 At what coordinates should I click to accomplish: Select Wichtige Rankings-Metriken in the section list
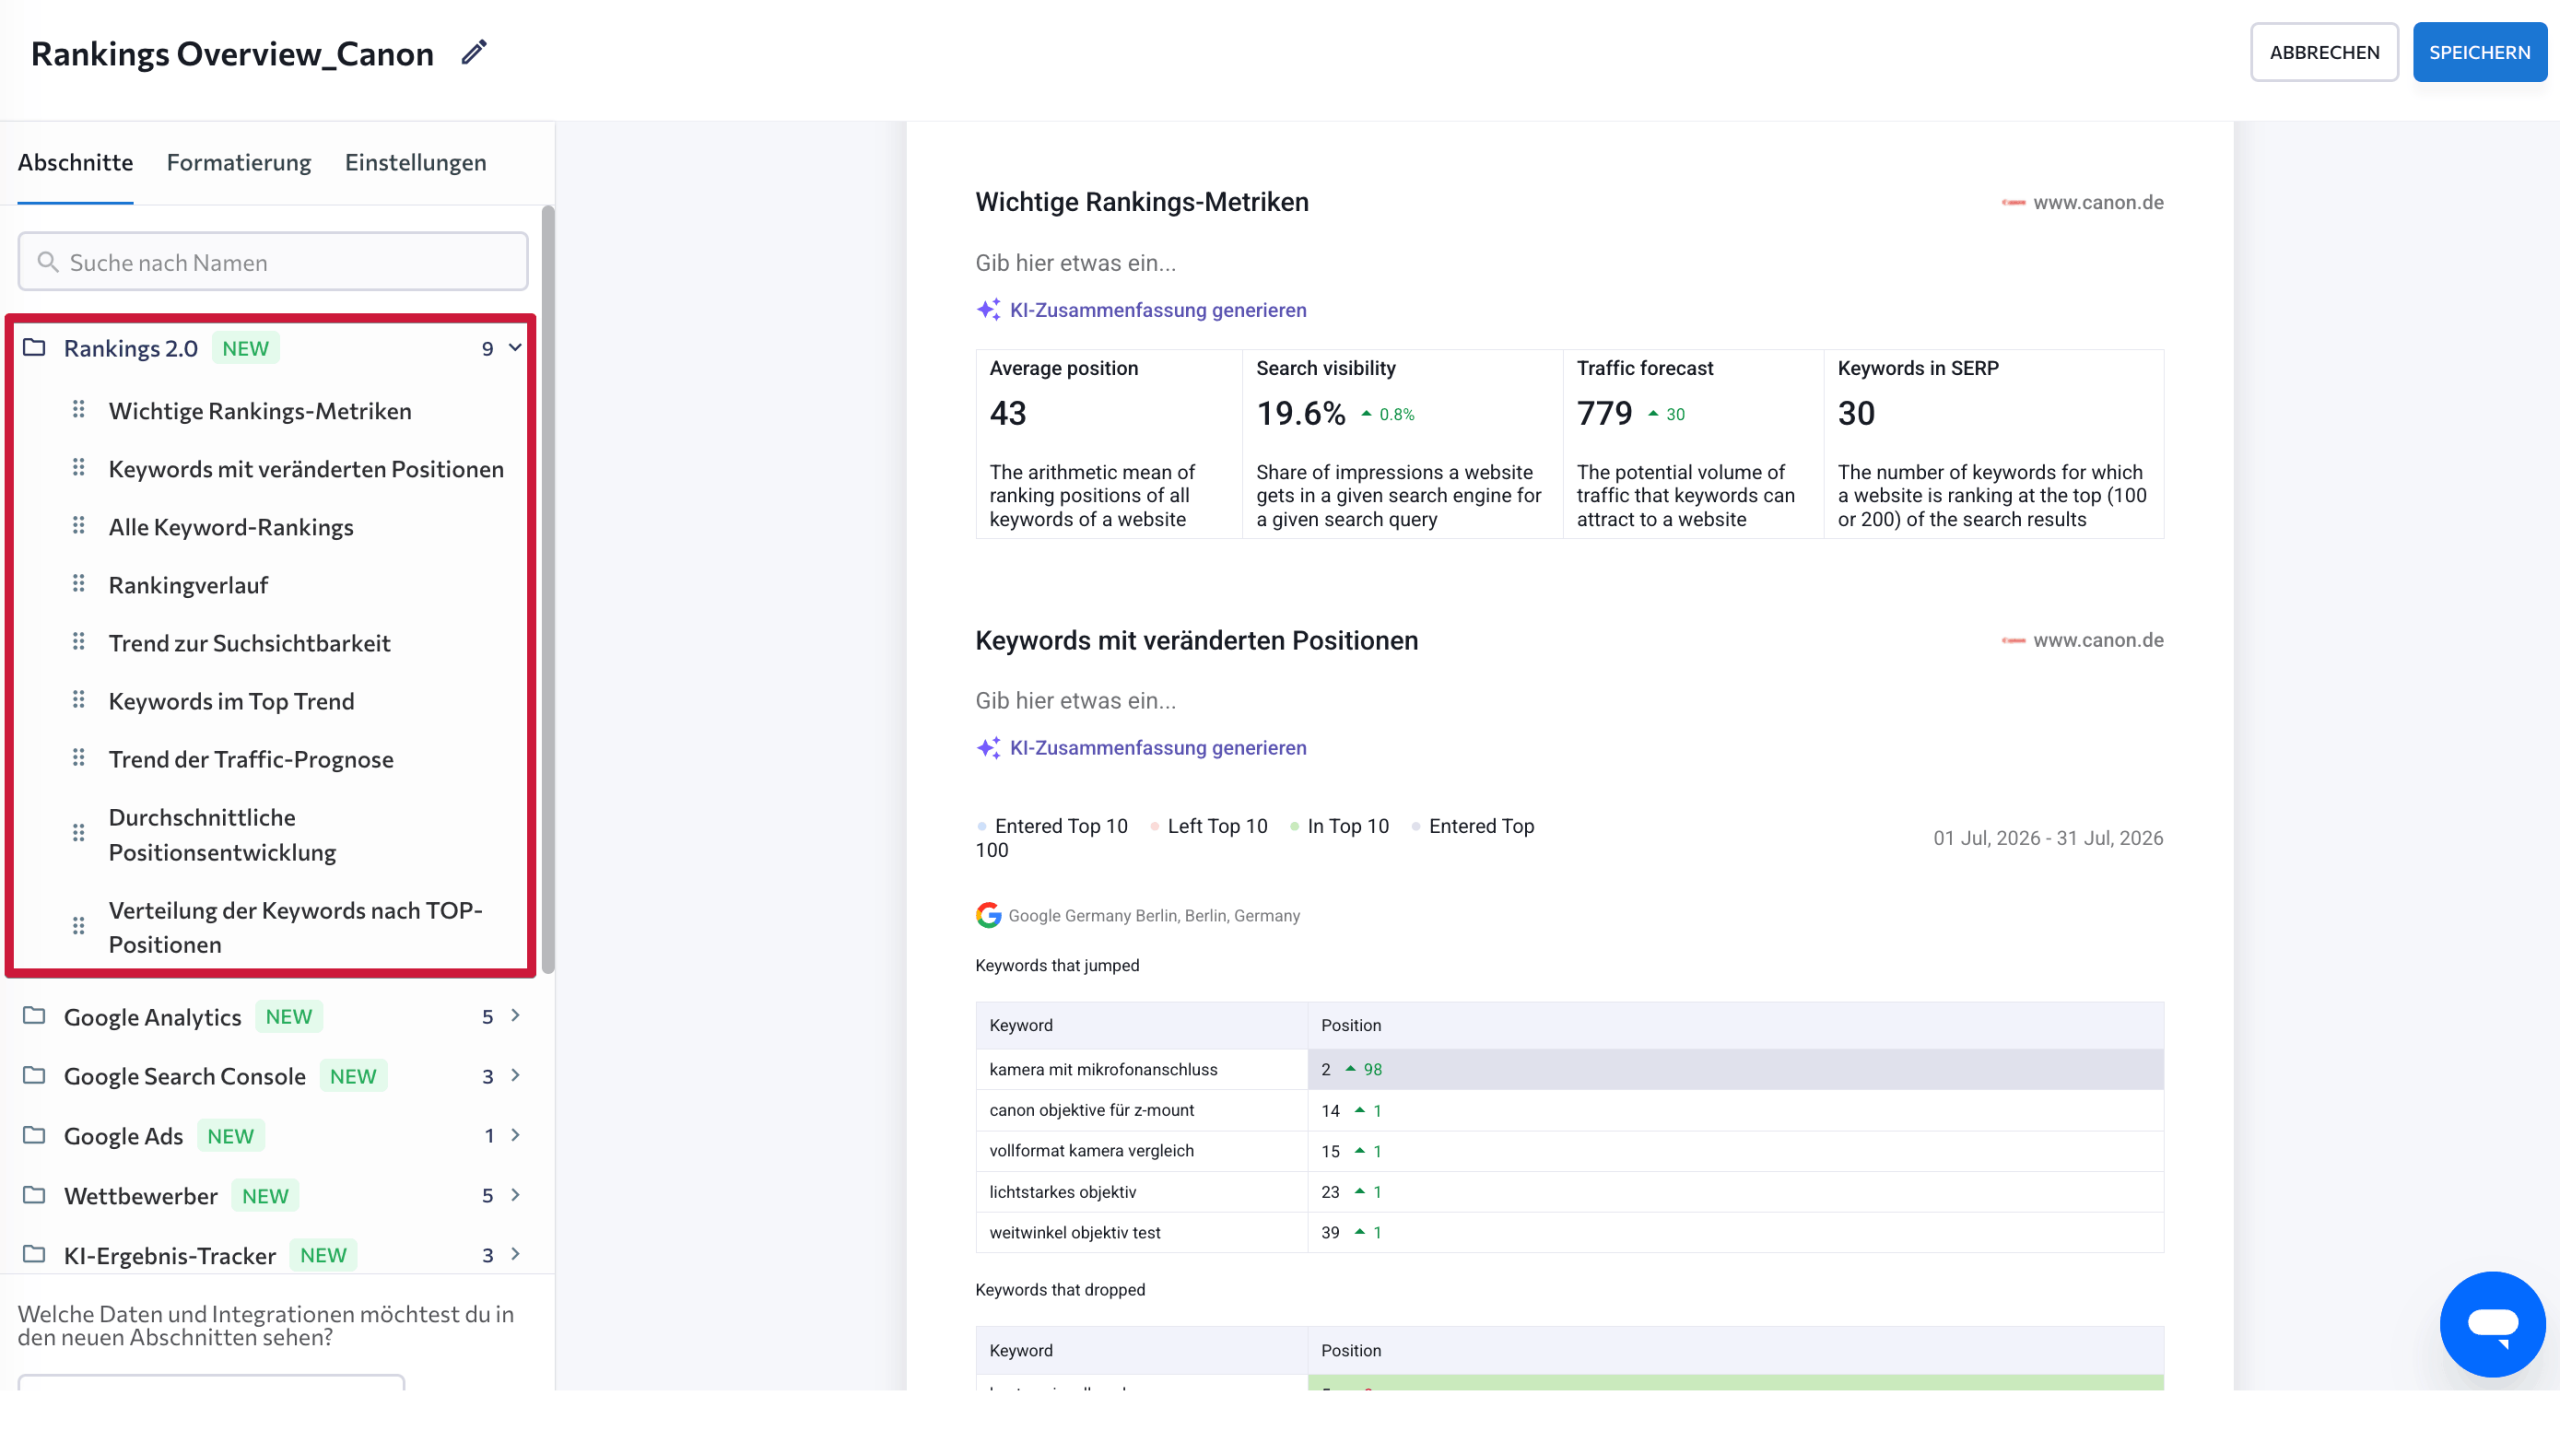[260, 411]
